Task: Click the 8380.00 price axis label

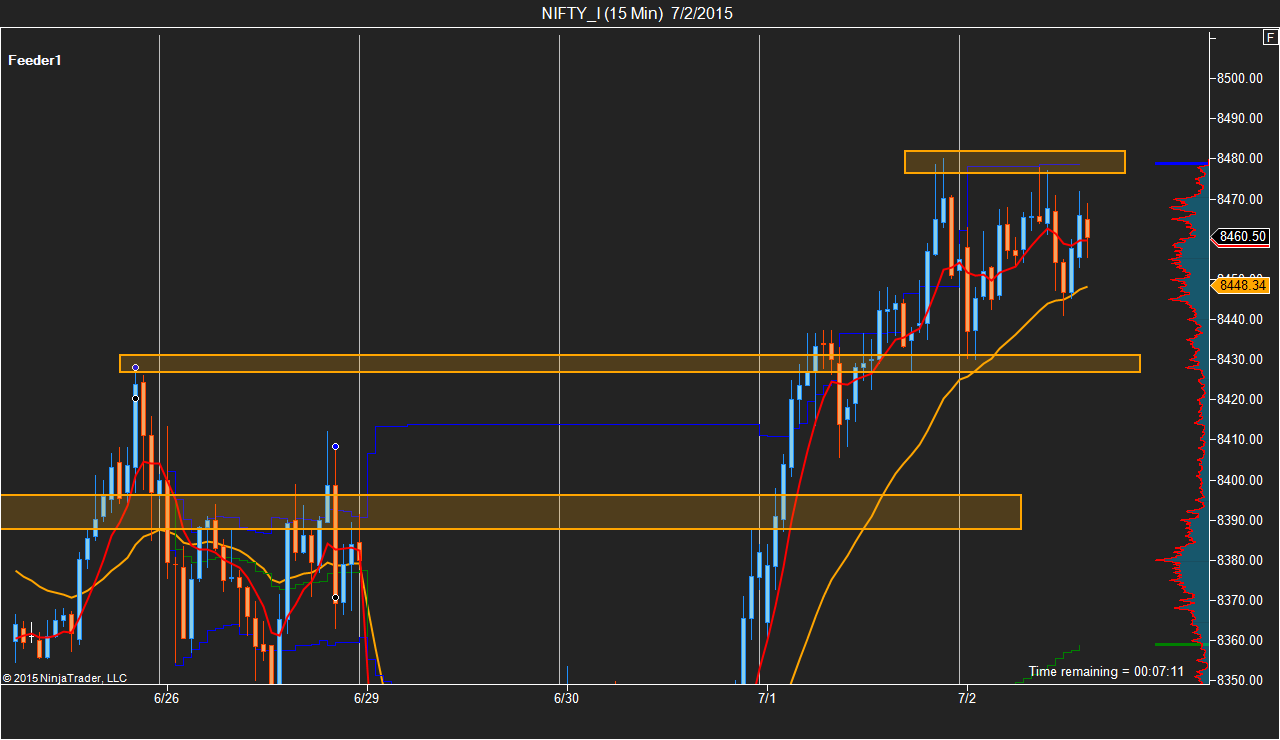Action: (1241, 560)
